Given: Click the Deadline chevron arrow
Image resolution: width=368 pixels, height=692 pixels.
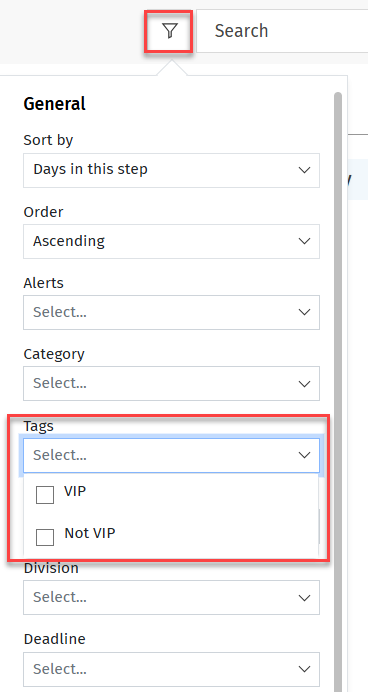Looking at the screenshot, I should click(304, 669).
